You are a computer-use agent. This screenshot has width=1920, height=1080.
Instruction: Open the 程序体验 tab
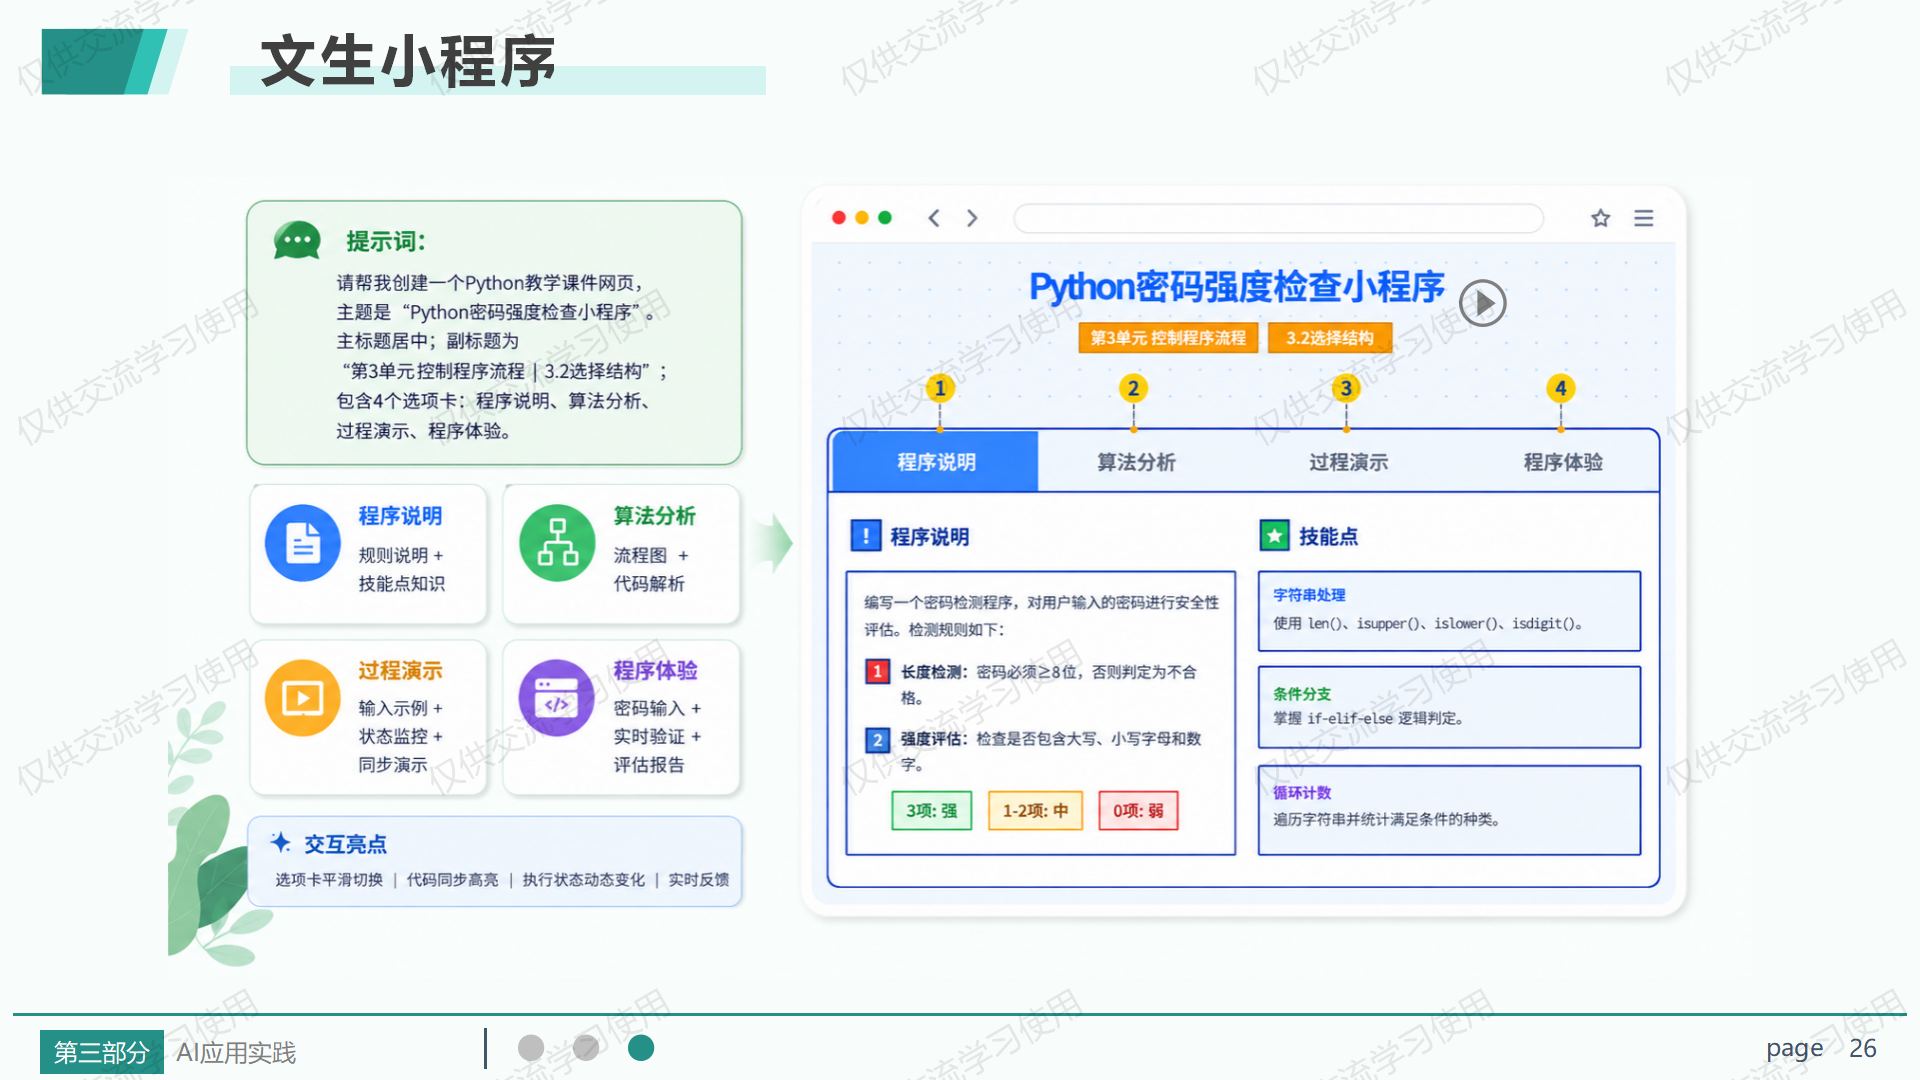click(1562, 462)
